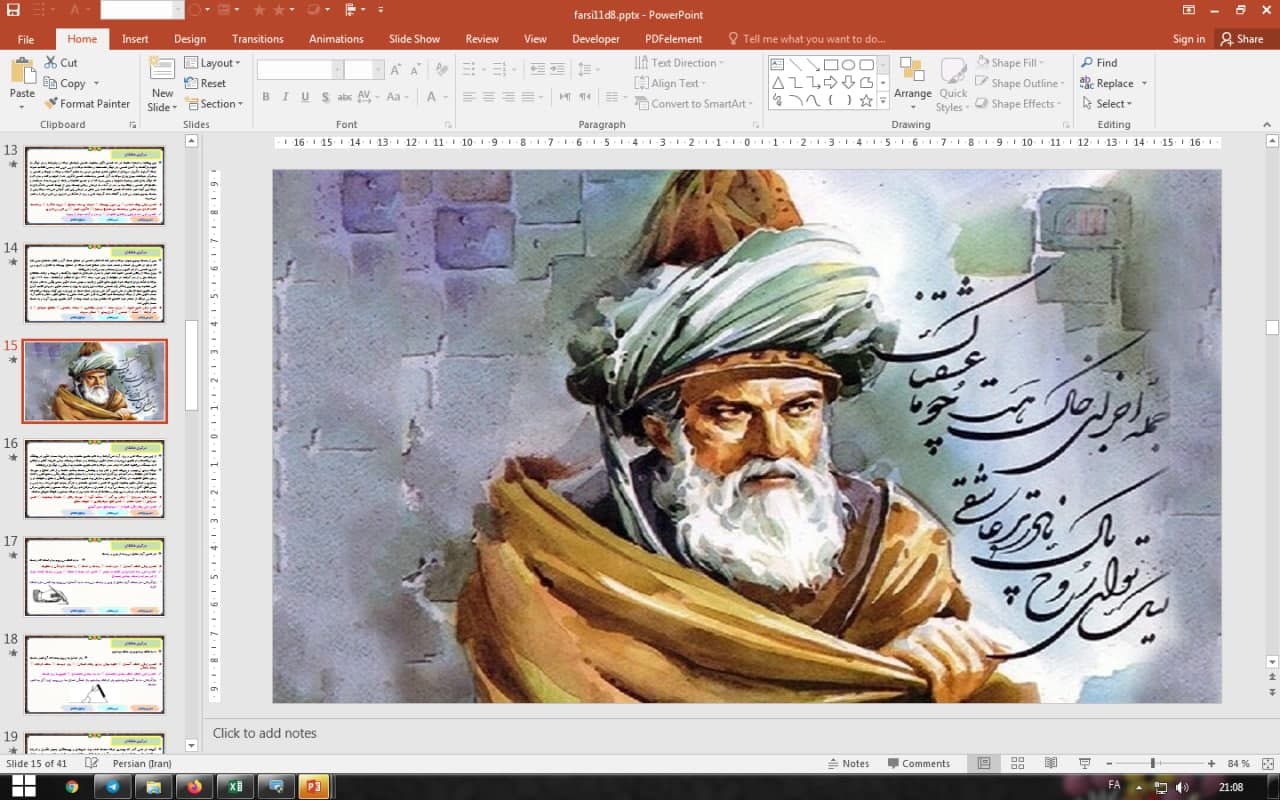Open Excel from the taskbar
Screen dimensions: 1280x800
click(x=236, y=786)
